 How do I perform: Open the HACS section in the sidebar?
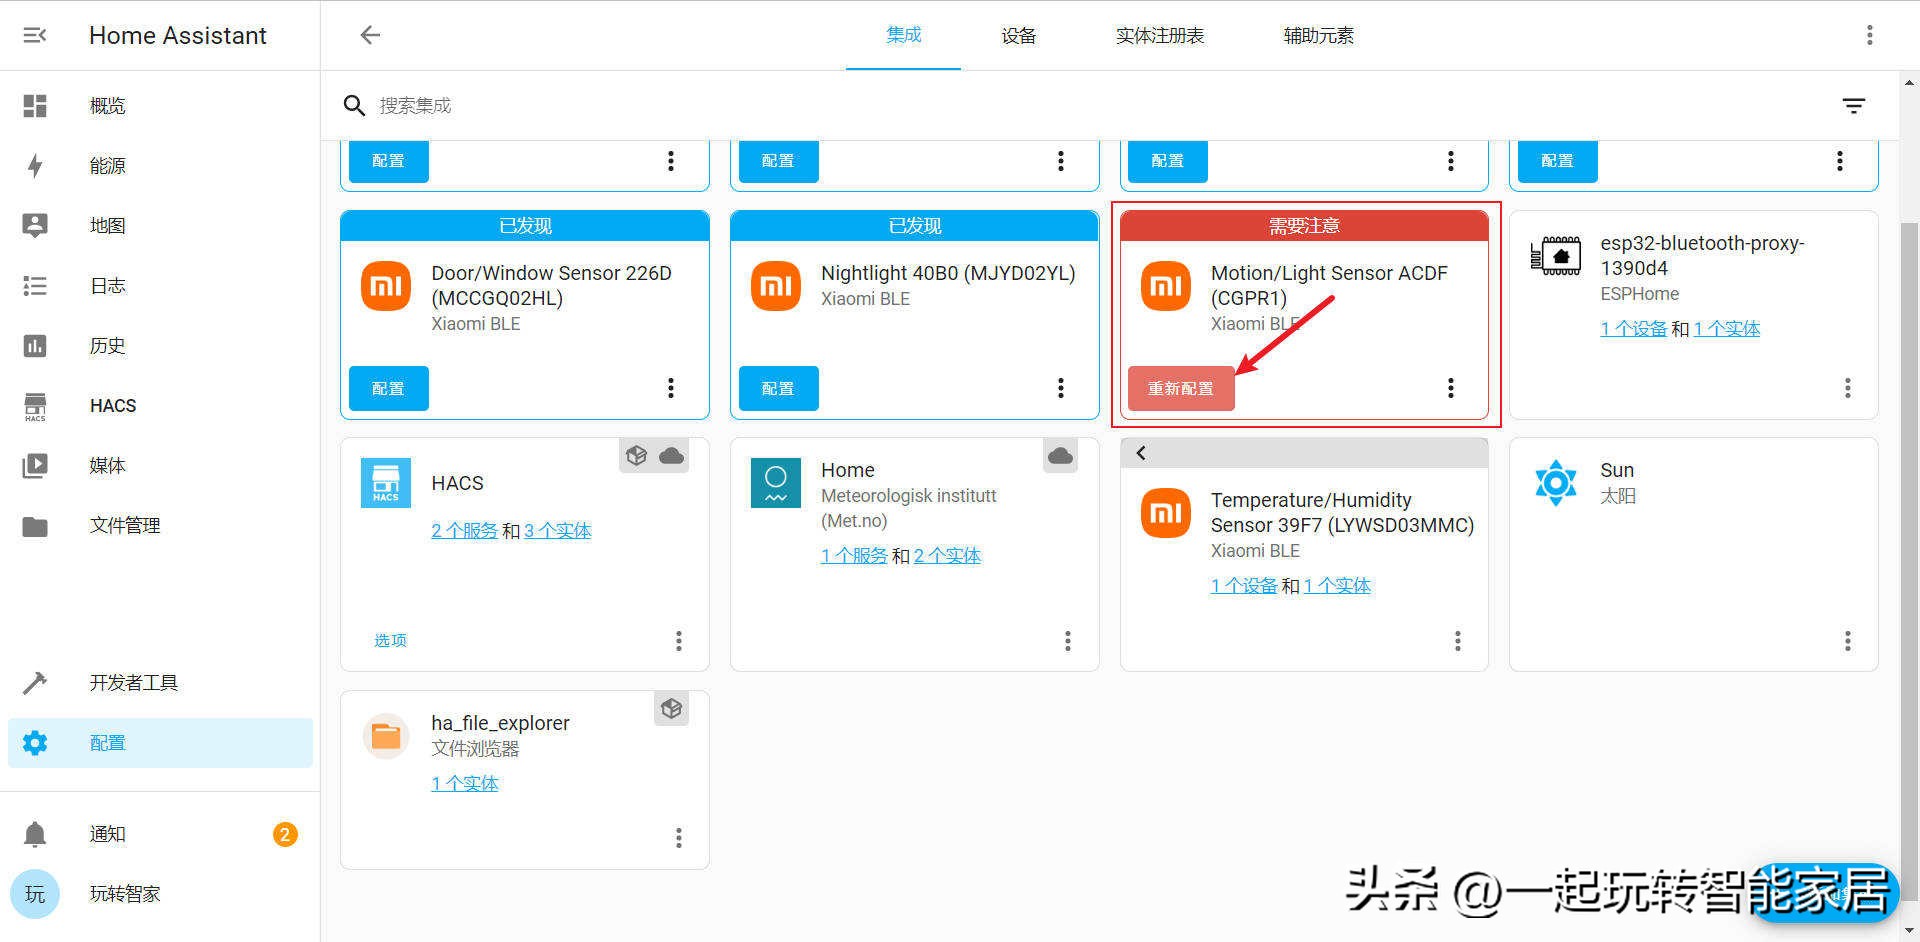112,405
